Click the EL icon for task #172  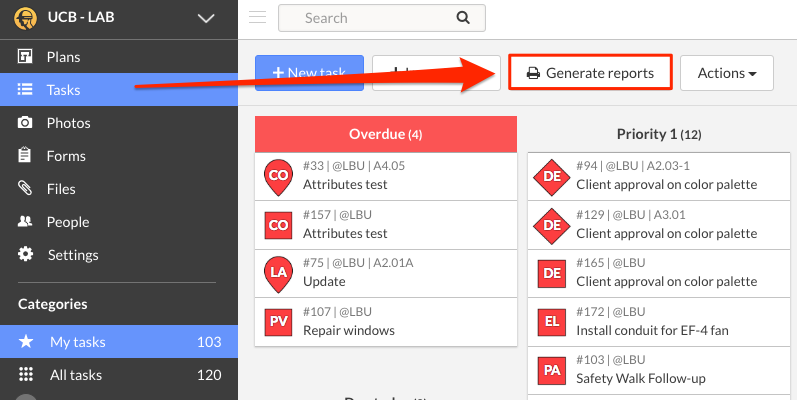coord(551,322)
